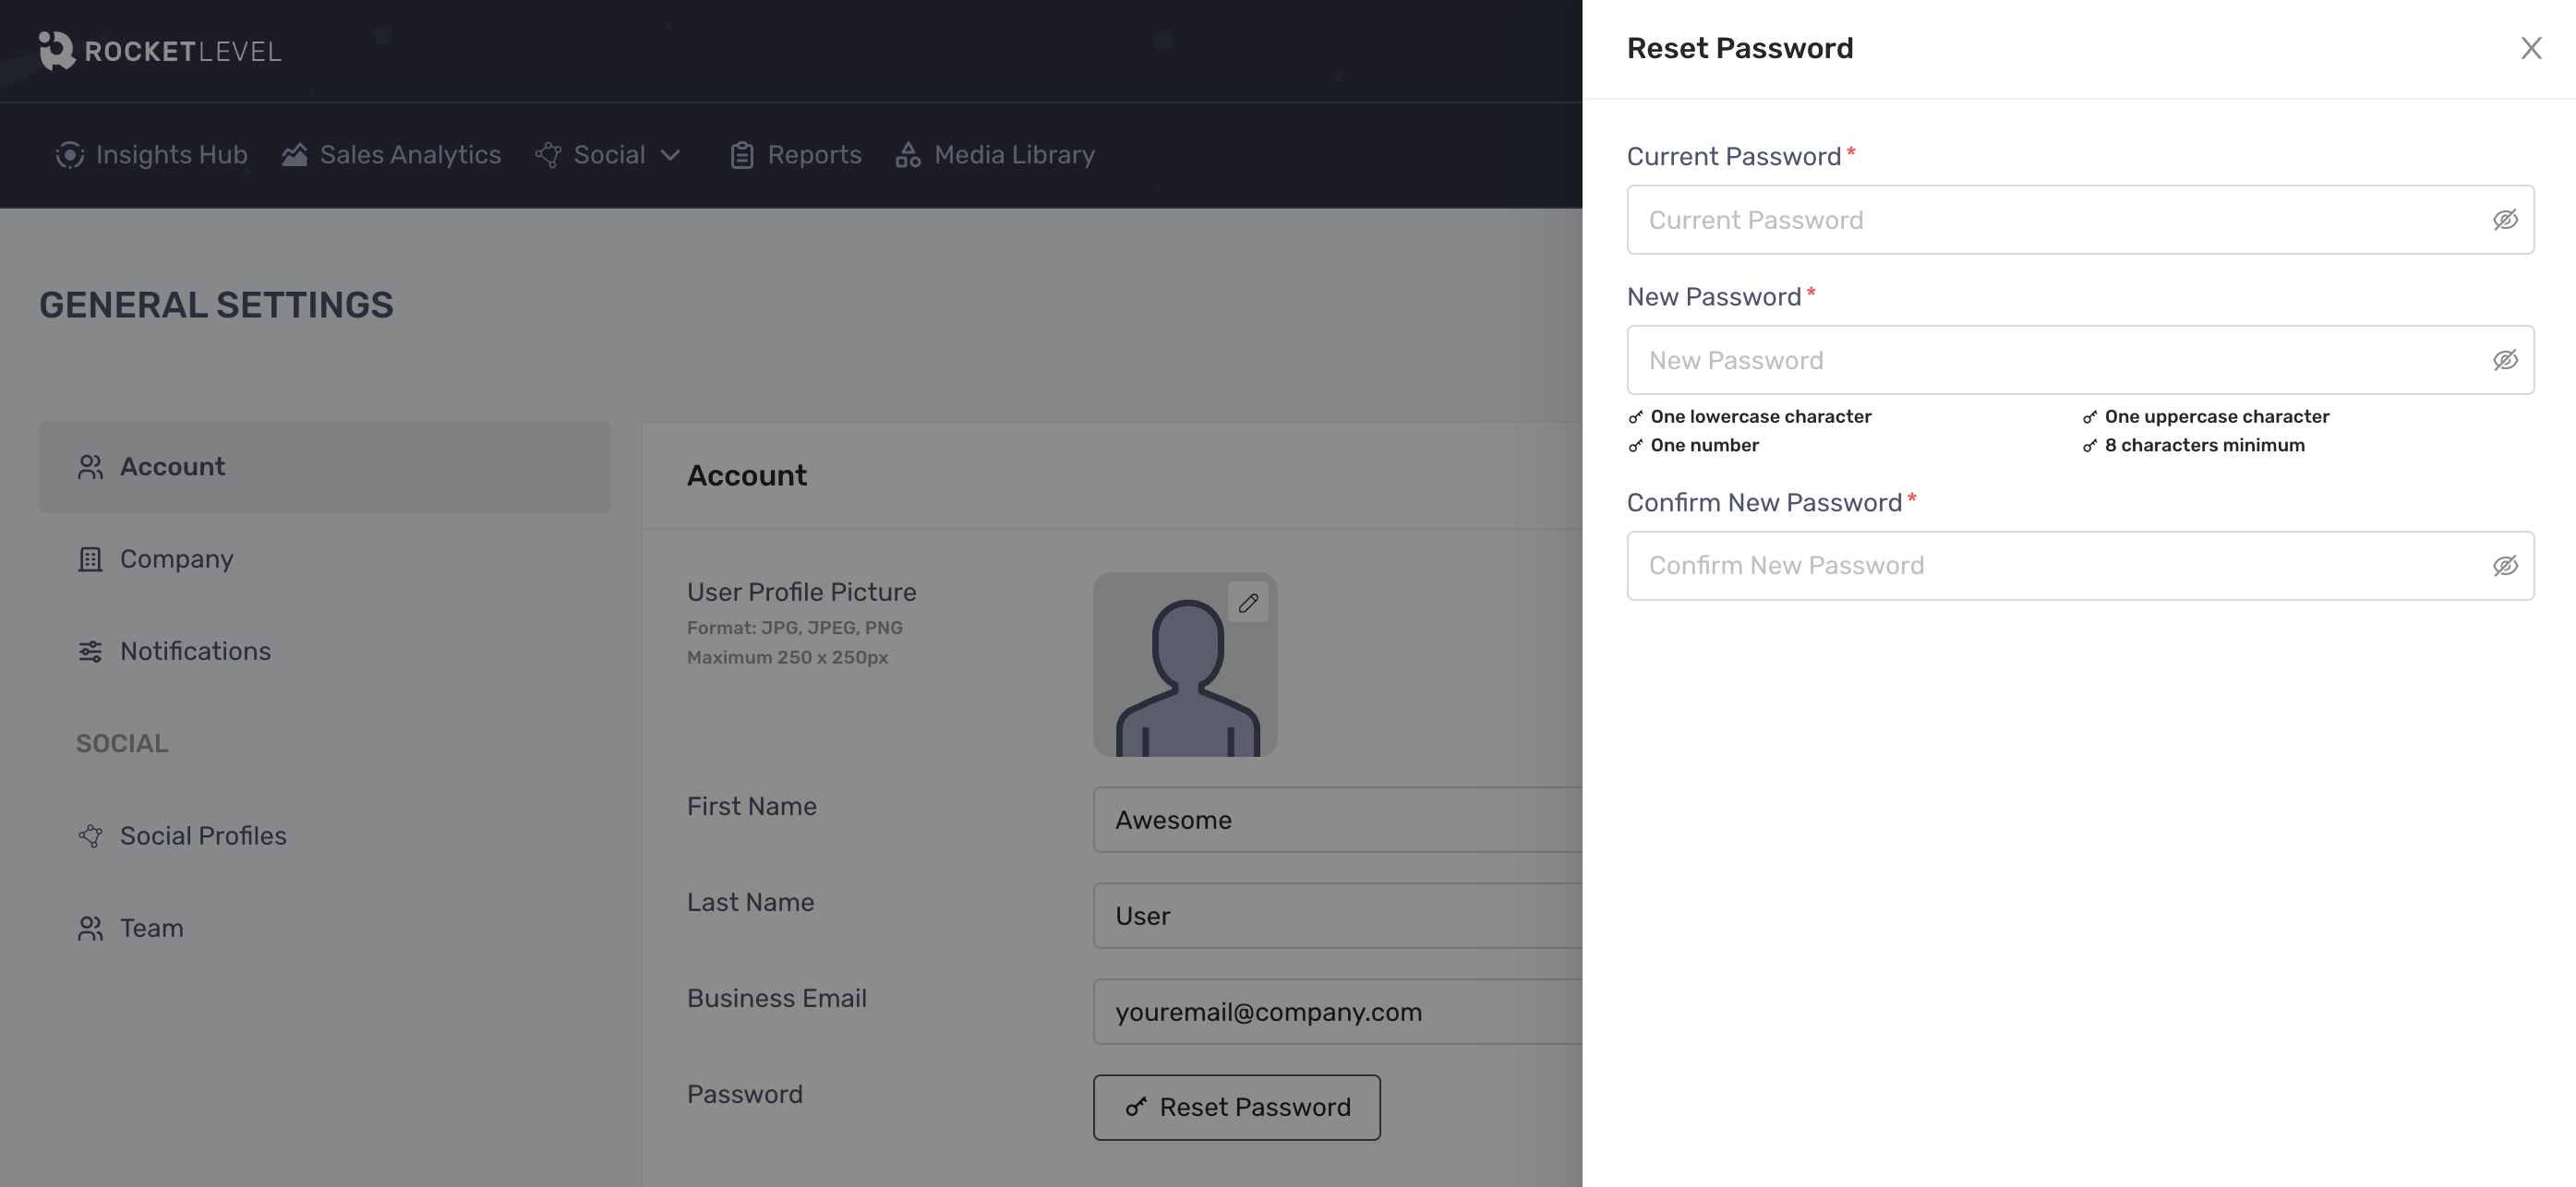Focus the New Password input
This screenshot has width=2576, height=1187.
pos(2080,360)
